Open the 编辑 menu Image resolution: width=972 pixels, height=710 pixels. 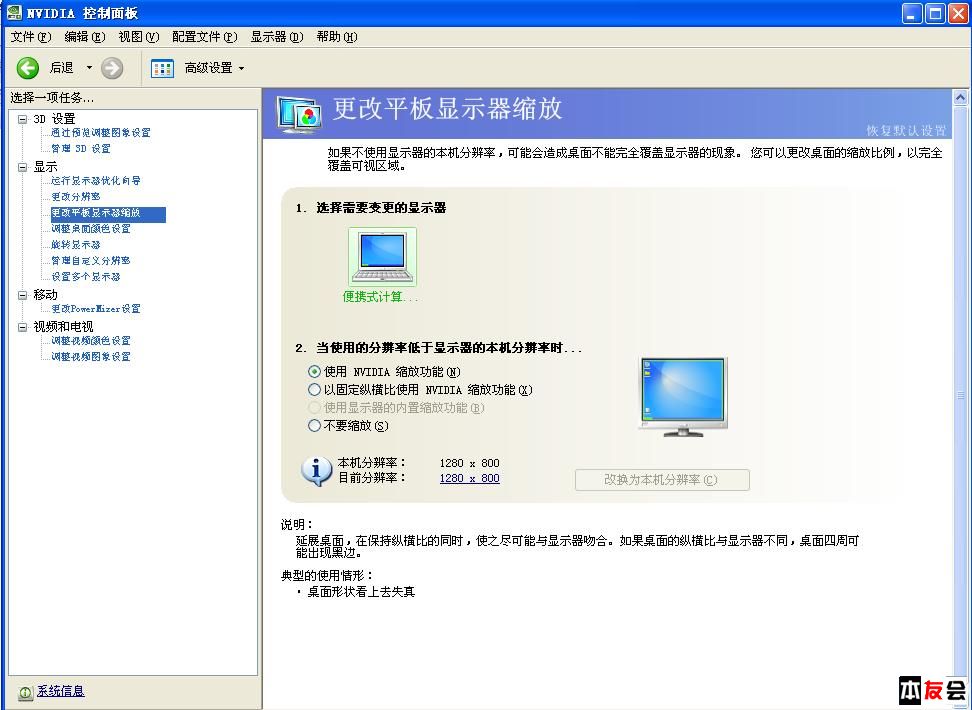[x=85, y=37]
